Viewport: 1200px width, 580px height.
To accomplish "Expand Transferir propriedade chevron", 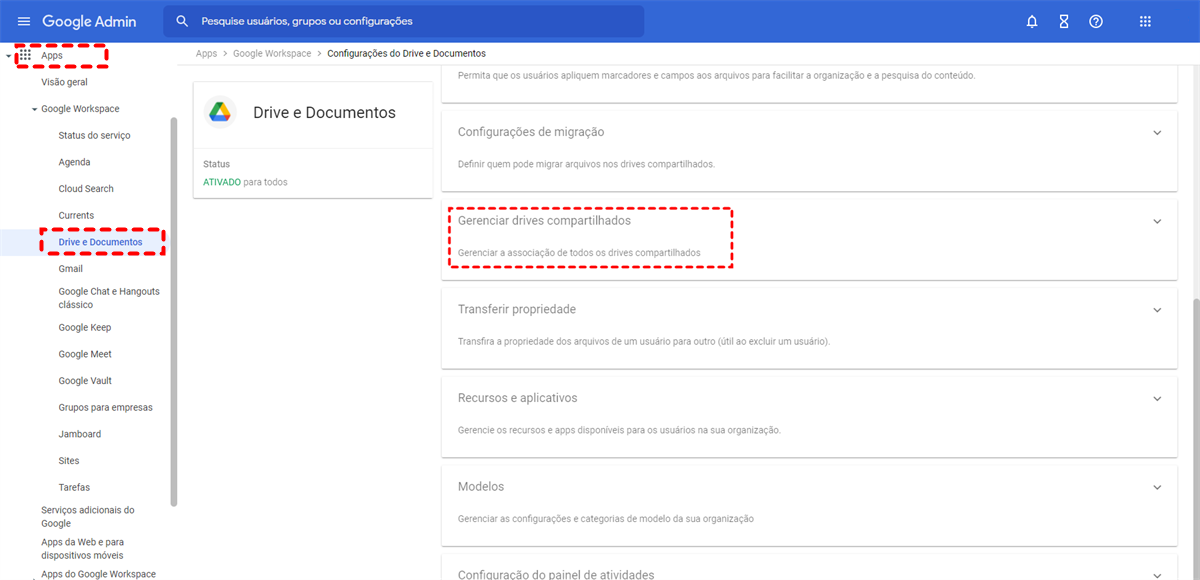I will click(x=1157, y=310).
